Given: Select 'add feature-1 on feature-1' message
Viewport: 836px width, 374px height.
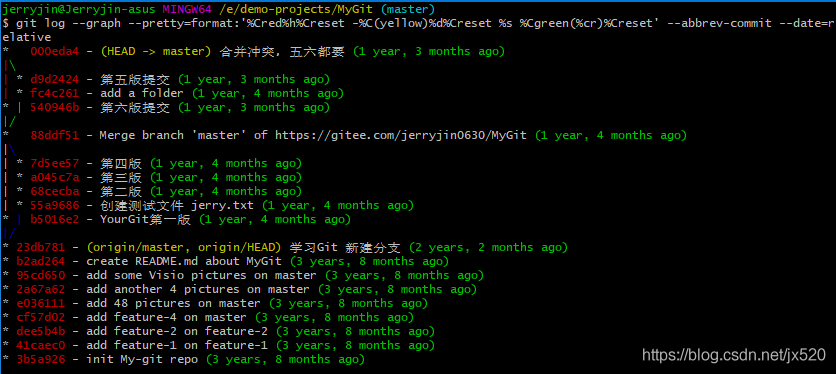Looking at the screenshot, I should pos(176,345).
